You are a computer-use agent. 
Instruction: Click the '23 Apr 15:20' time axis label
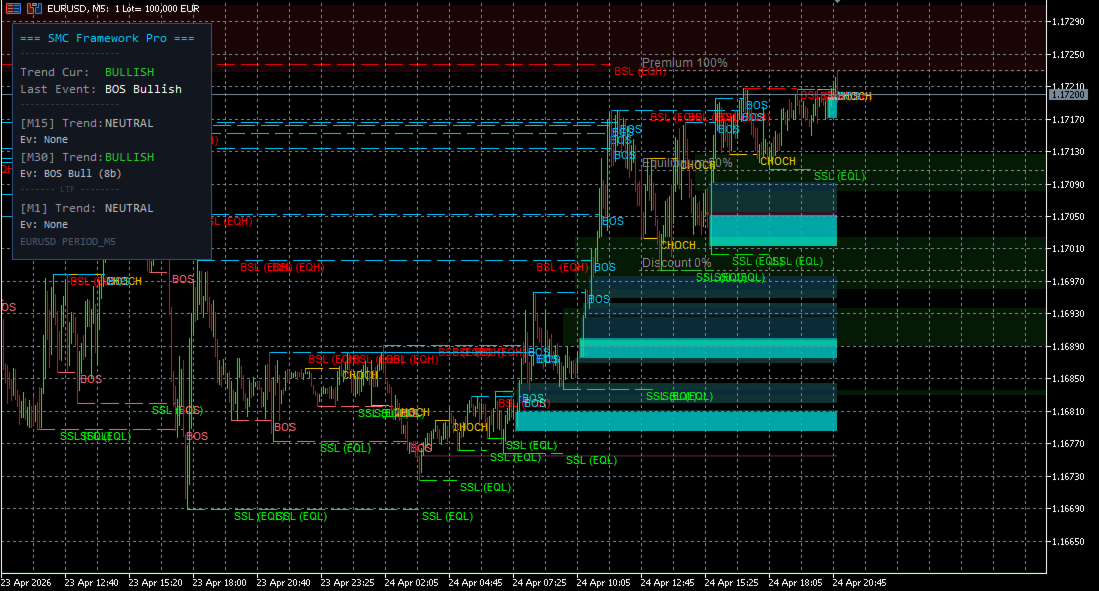point(156,583)
